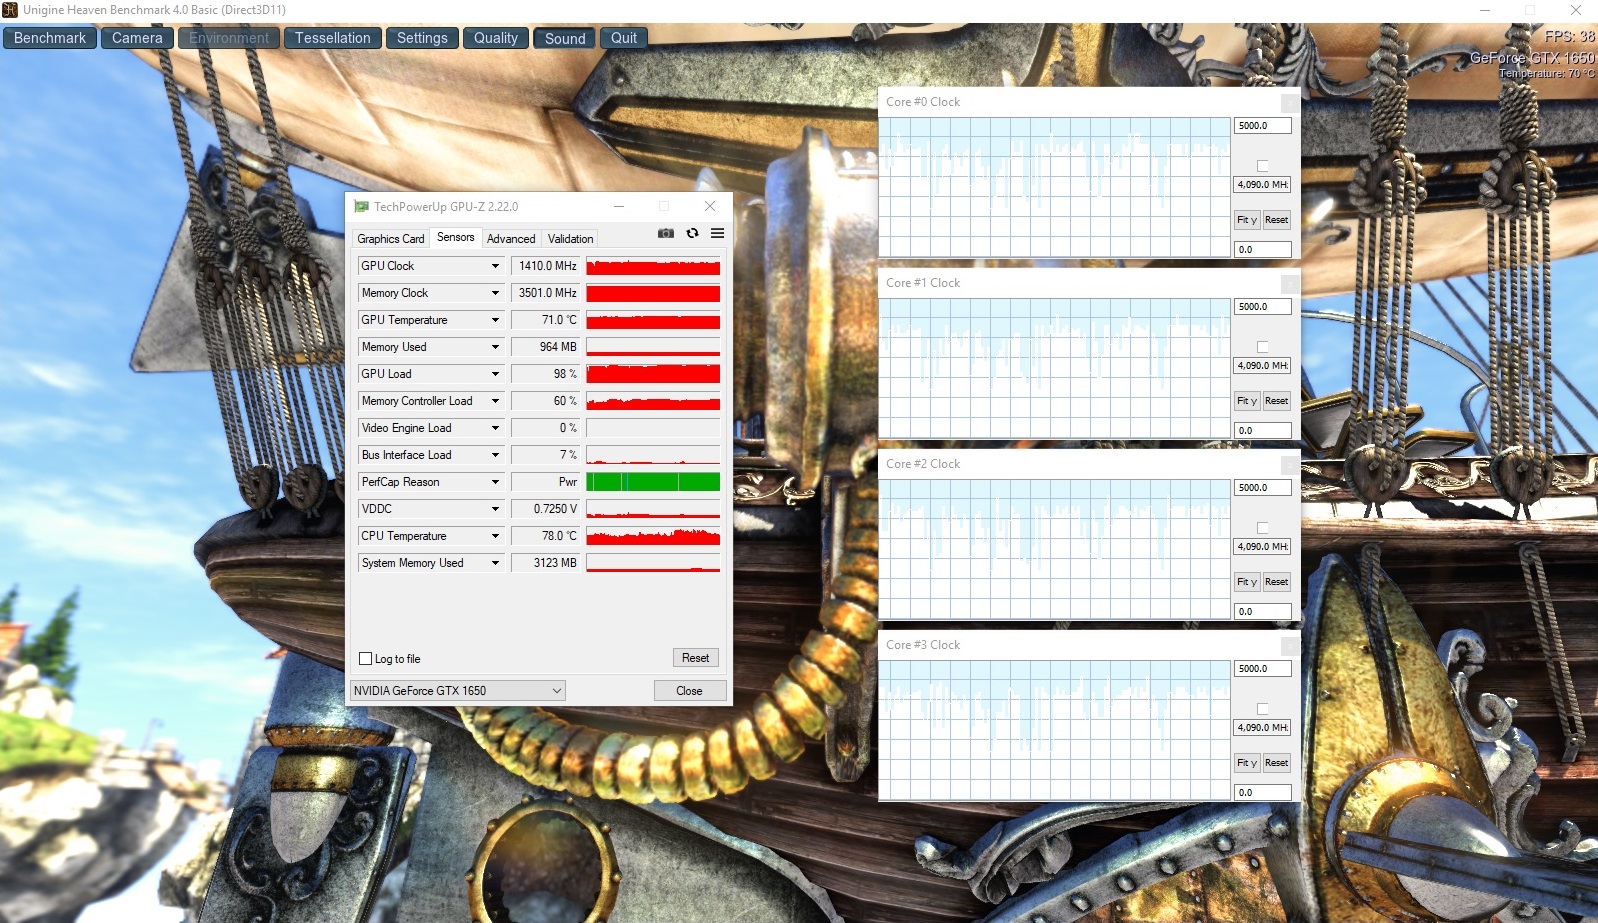This screenshot has width=1598, height=923.
Task: Minimize the Unigine Heaven Benchmark window
Action: (x=1485, y=10)
